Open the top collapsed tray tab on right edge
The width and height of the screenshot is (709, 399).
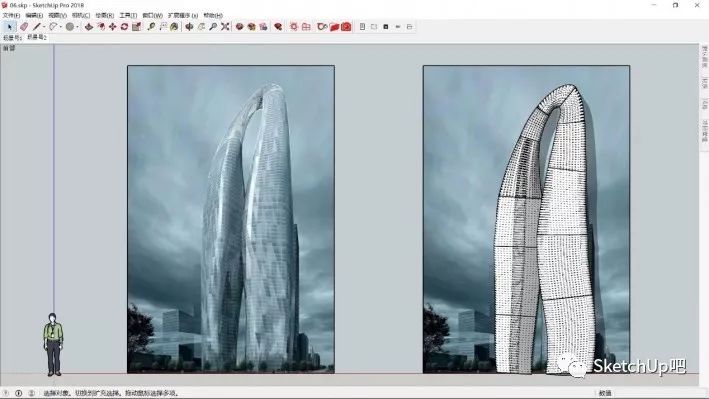(704, 57)
